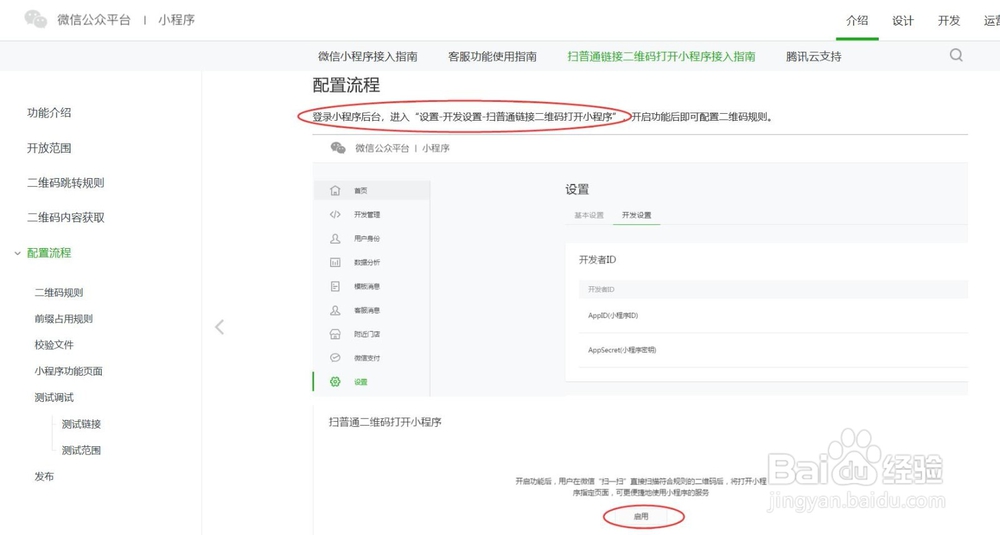Viewport: 1000px width, 535px height.
Task: Select 配置流程 label in left sidebar
Action: point(49,253)
